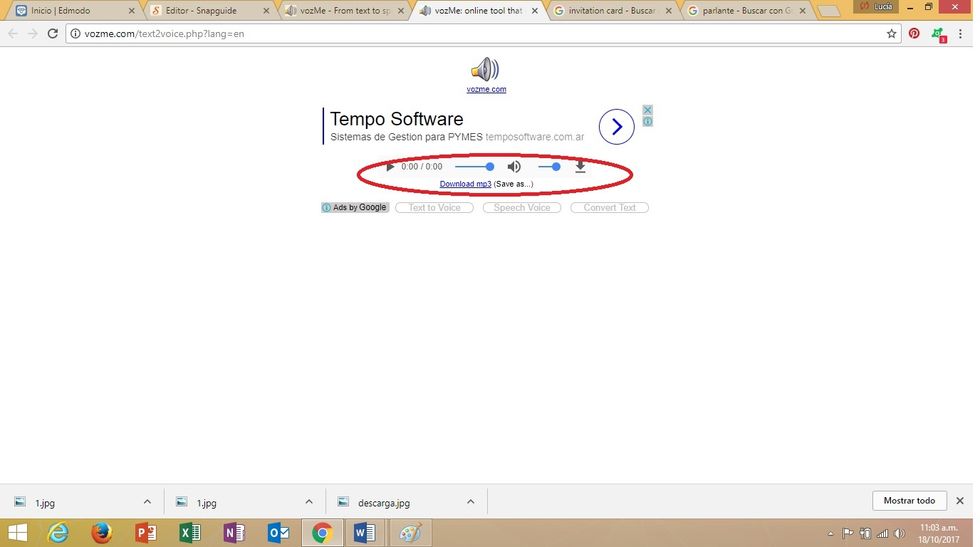Switch to the Editor - Snapguide tab
The image size is (980, 547).
[x=207, y=10]
